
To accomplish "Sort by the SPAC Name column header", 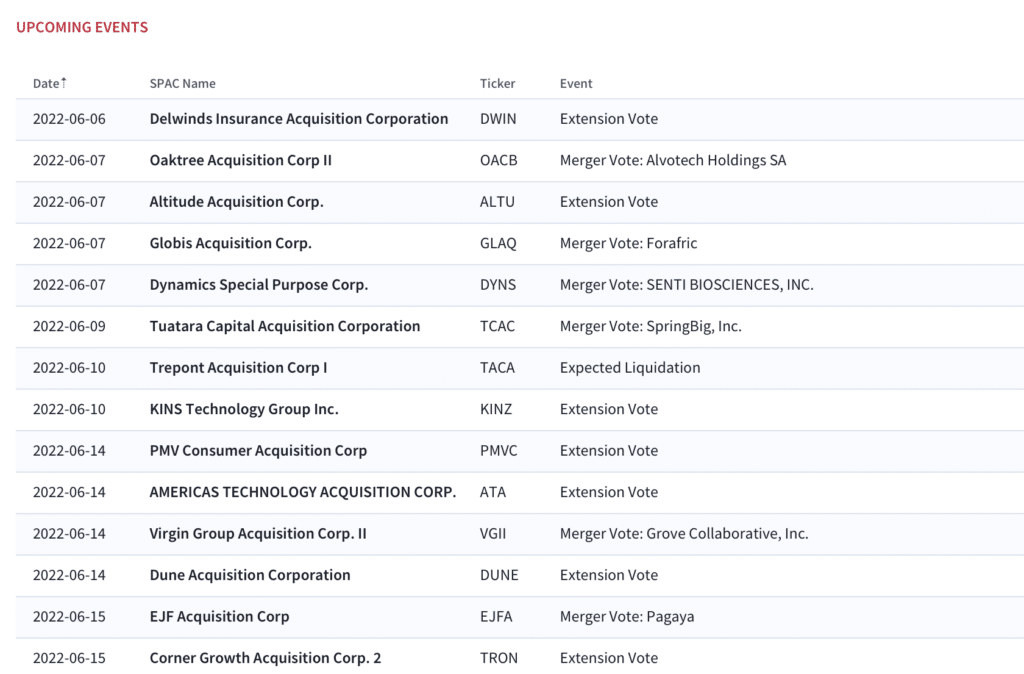I will pyautogui.click(x=182, y=84).
